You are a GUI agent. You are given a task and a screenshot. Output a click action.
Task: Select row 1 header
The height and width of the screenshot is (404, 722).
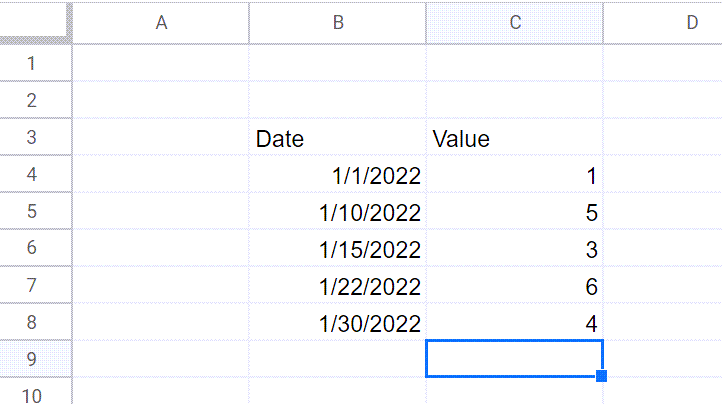point(31,64)
